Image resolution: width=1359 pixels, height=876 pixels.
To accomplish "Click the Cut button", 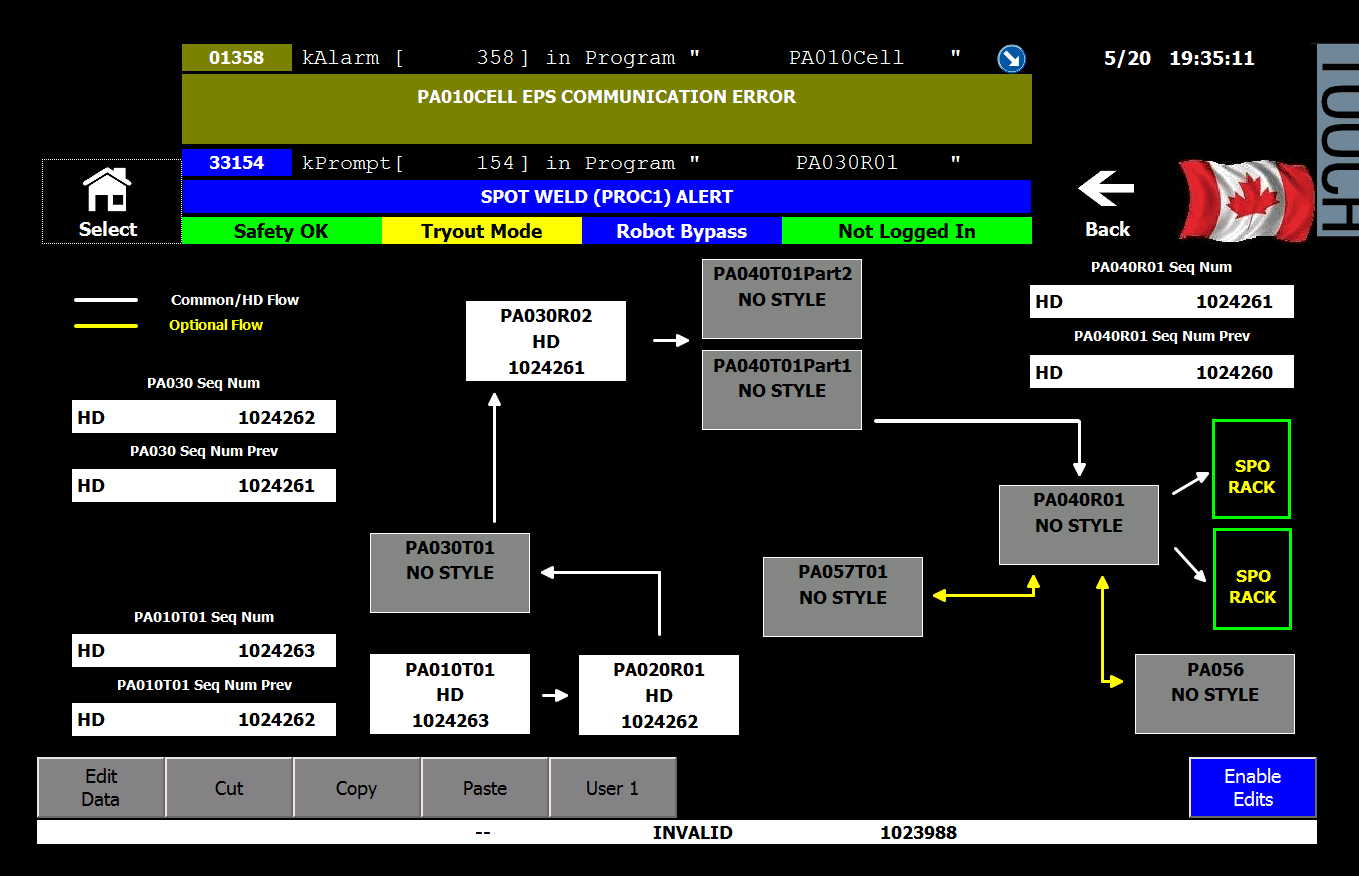I will pyautogui.click(x=229, y=788).
